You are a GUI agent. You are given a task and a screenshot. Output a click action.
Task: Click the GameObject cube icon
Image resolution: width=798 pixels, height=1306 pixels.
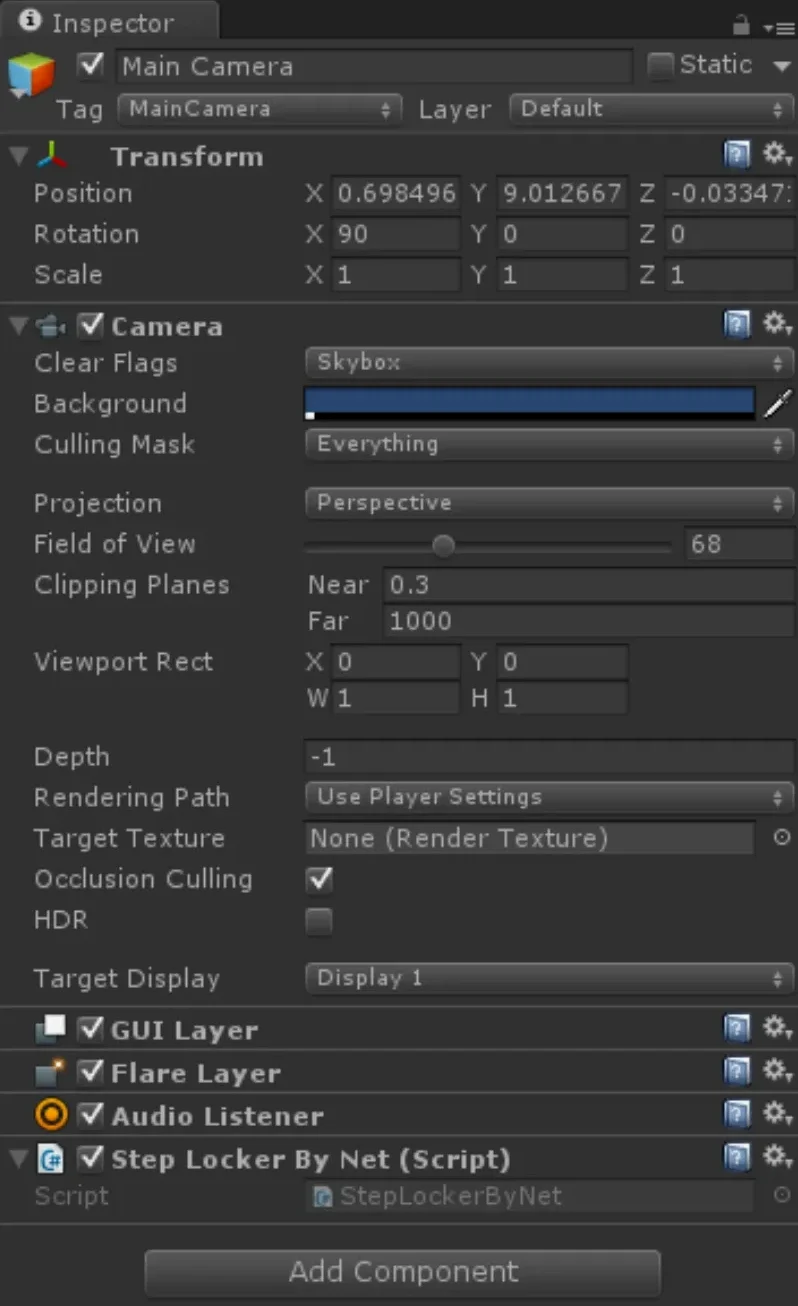(31, 76)
